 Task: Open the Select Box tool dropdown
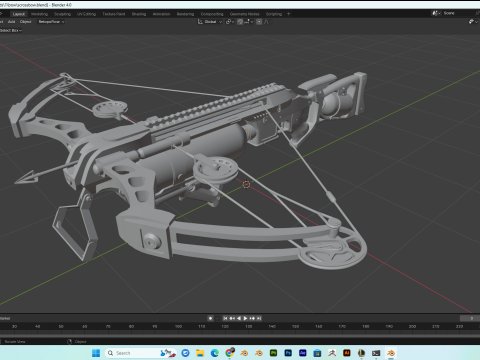pyautogui.click(x=10, y=30)
